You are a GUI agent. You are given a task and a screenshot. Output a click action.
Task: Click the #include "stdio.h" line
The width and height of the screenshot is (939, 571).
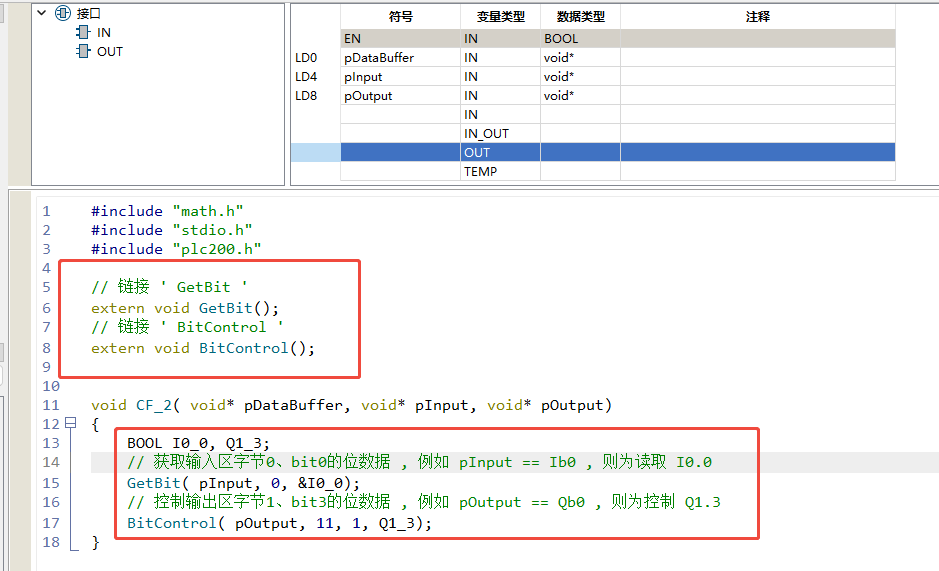(x=171, y=231)
